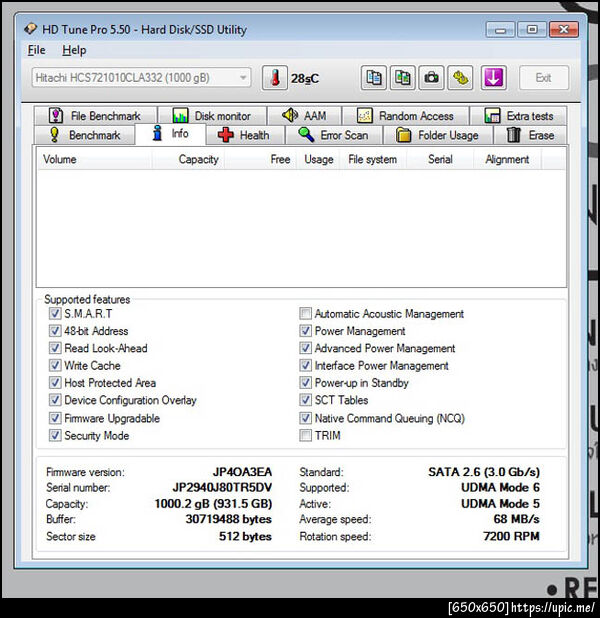Viewport: 600px width, 618px height.
Task: Select firmware version value JP4OA3EA
Action: [x=242, y=472]
